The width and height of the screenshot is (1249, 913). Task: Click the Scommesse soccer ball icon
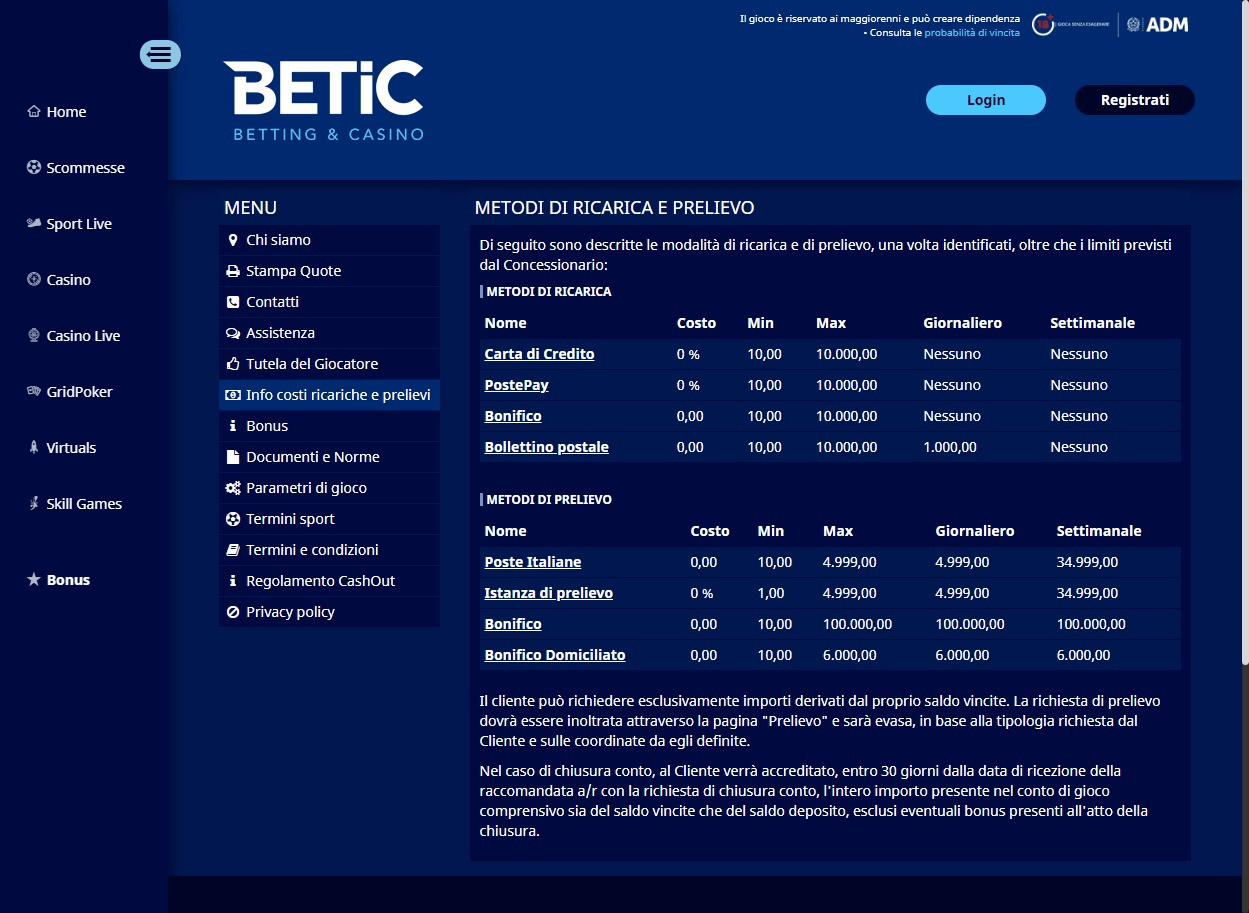click(34, 168)
